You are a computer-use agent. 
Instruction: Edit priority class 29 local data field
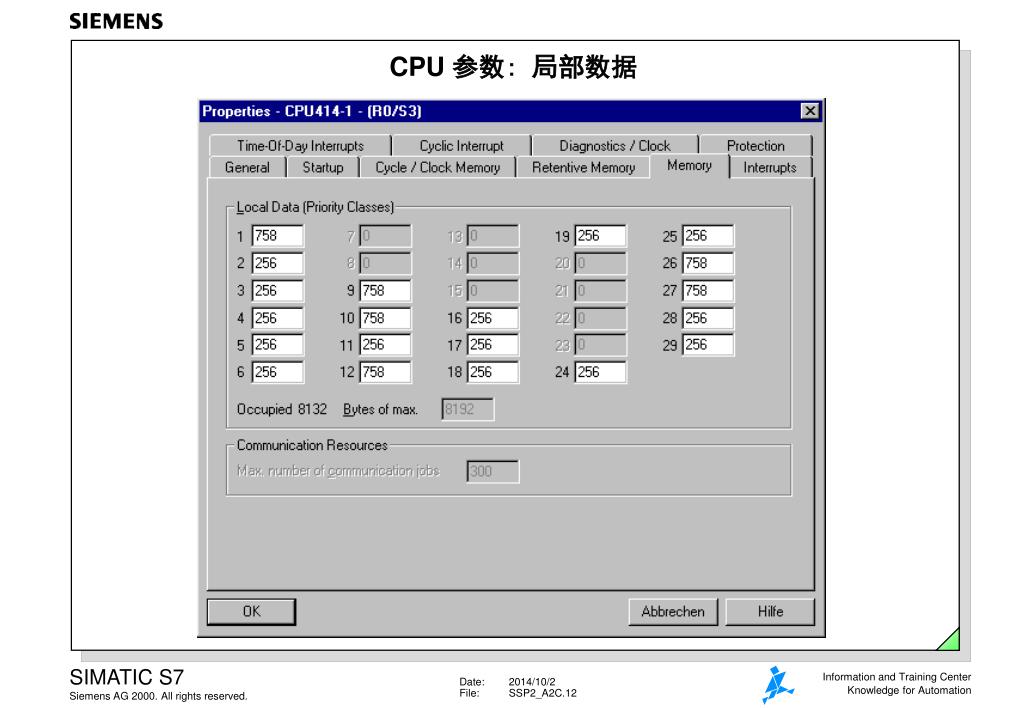[x=708, y=345]
